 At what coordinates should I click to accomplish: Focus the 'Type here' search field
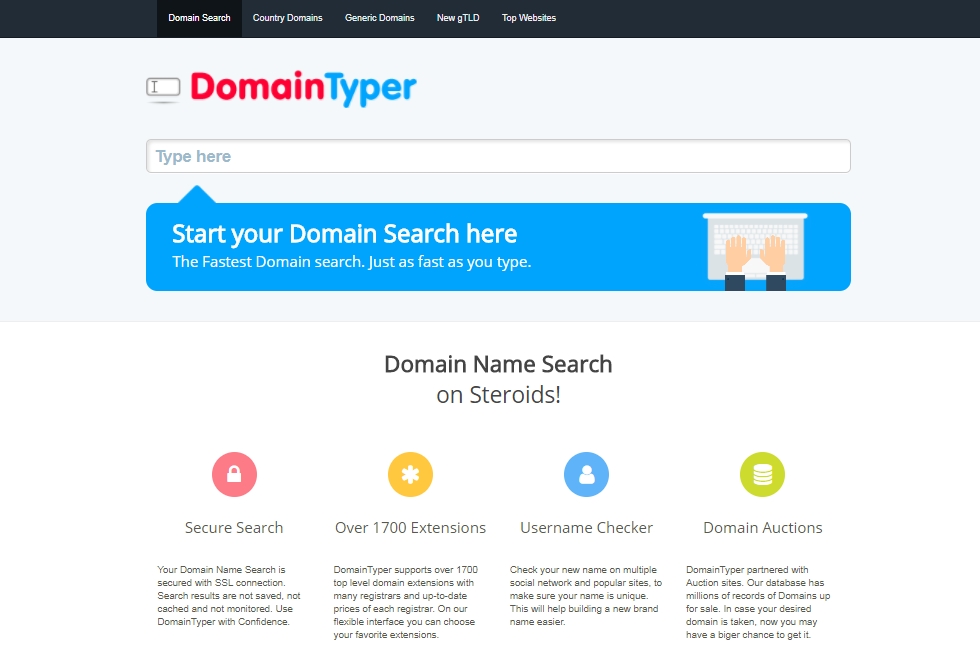point(498,156)
